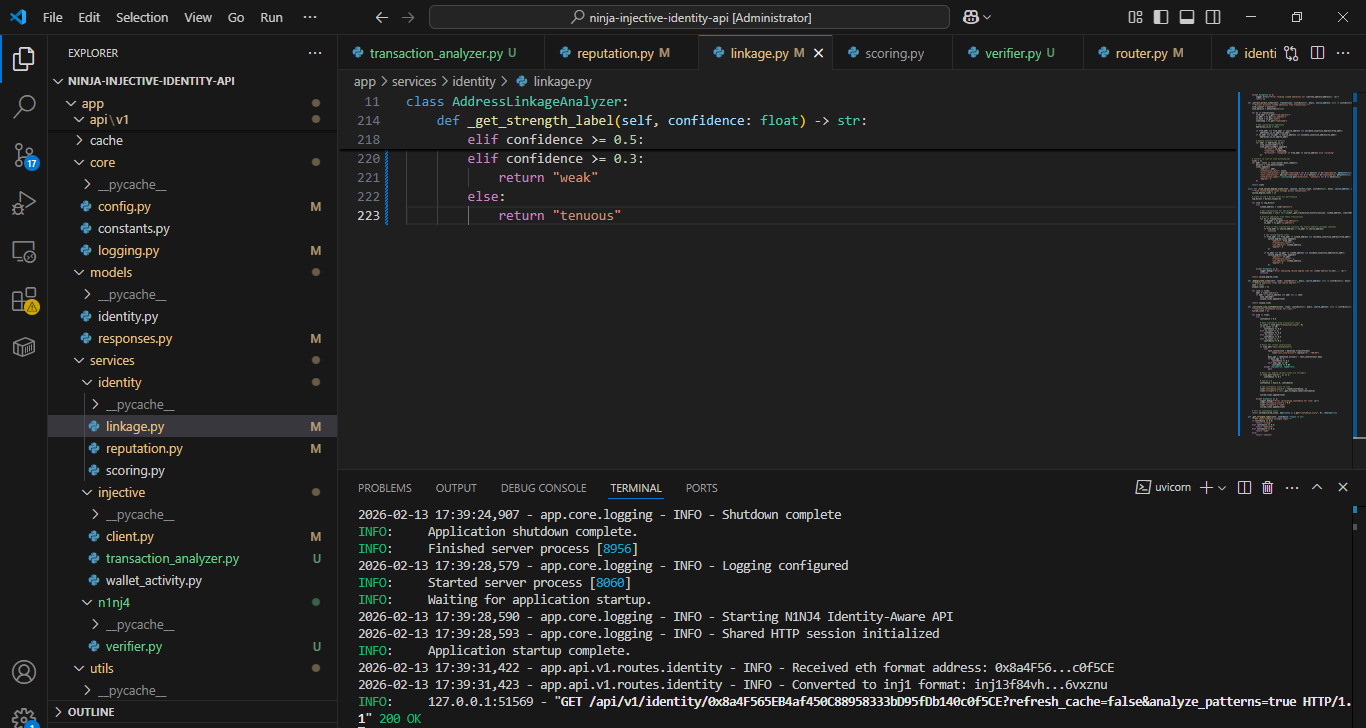Expand the OUTLINE section

(91, 712)
